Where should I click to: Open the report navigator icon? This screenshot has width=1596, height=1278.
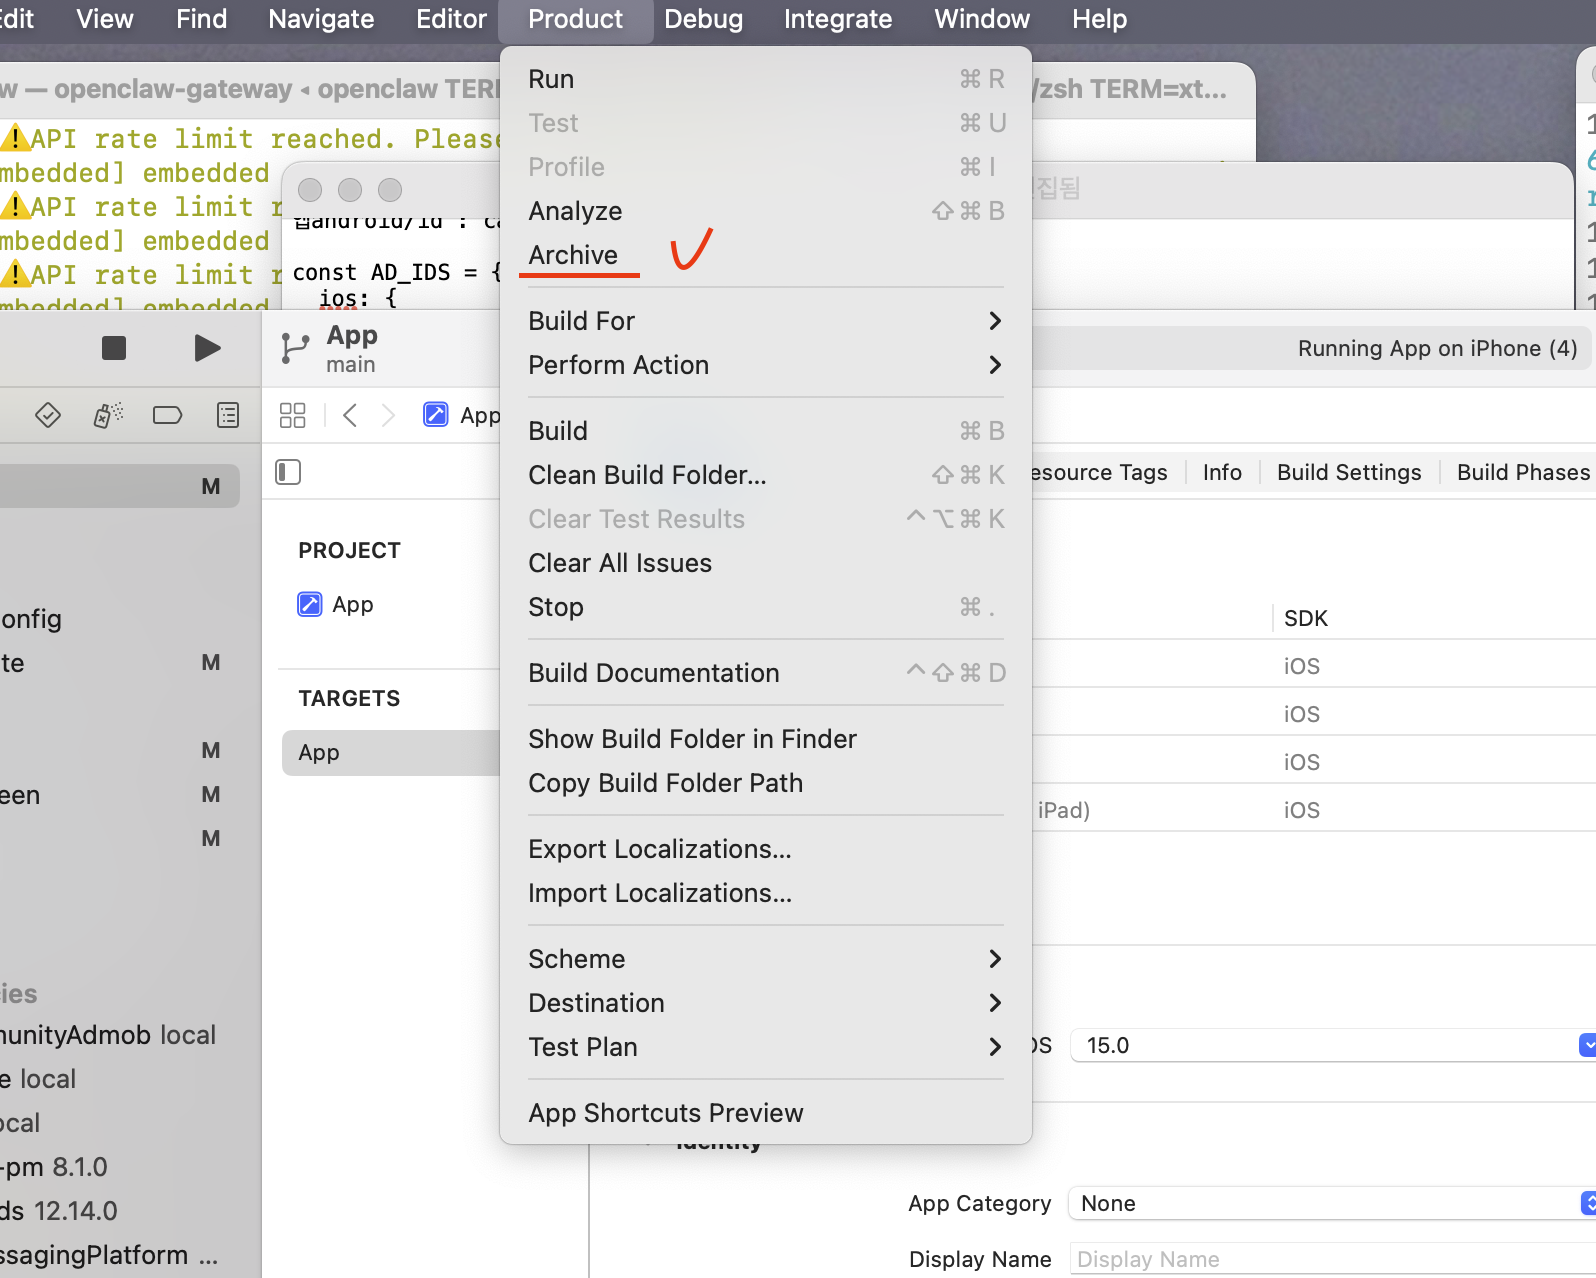point(228,415)
